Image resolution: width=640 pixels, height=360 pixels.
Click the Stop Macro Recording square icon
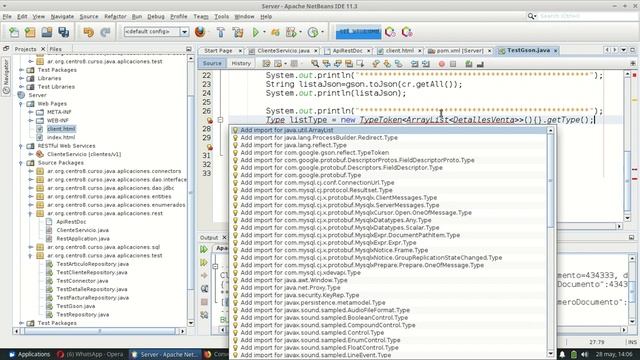tap(453, 64)
